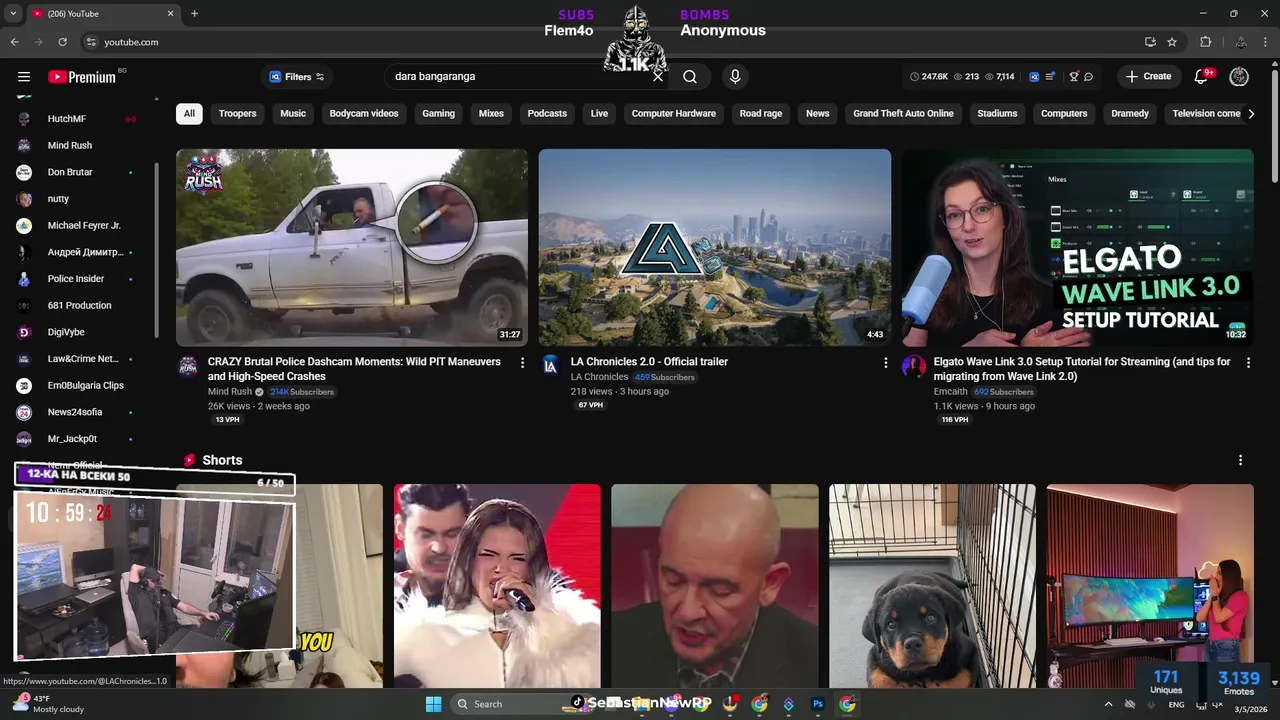
Task: Click the Emcaith channel avatar
Action: pyautogui.click(x=913, y=366)
